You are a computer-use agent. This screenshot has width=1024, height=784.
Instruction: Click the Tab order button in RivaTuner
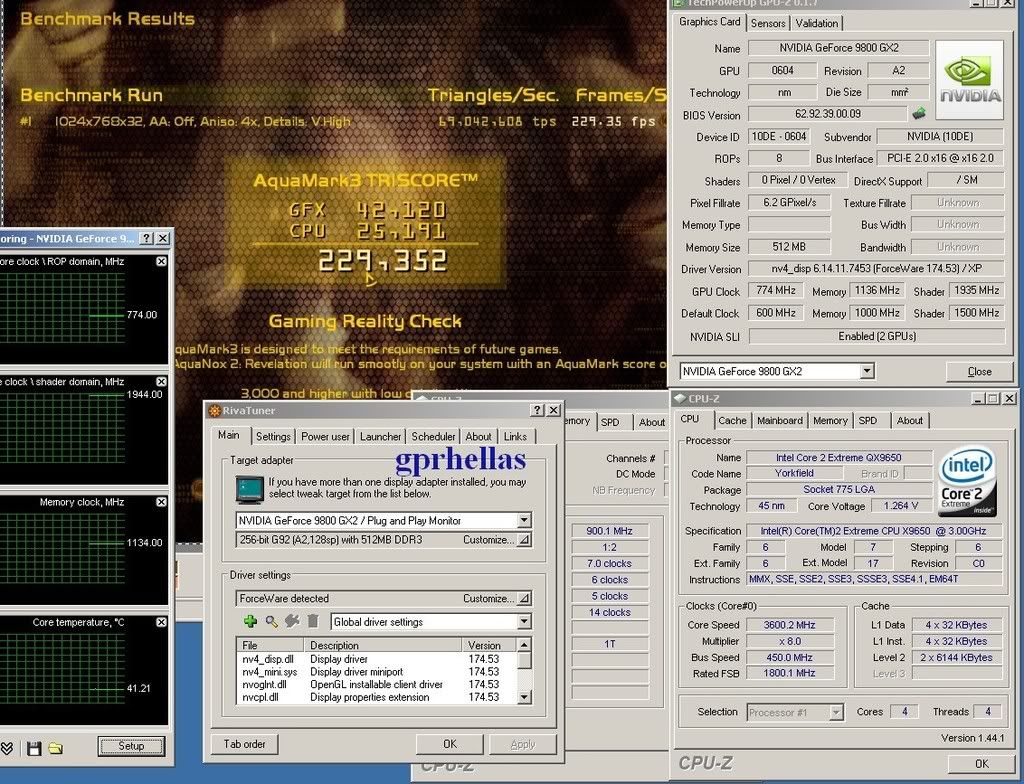[245, 744]
